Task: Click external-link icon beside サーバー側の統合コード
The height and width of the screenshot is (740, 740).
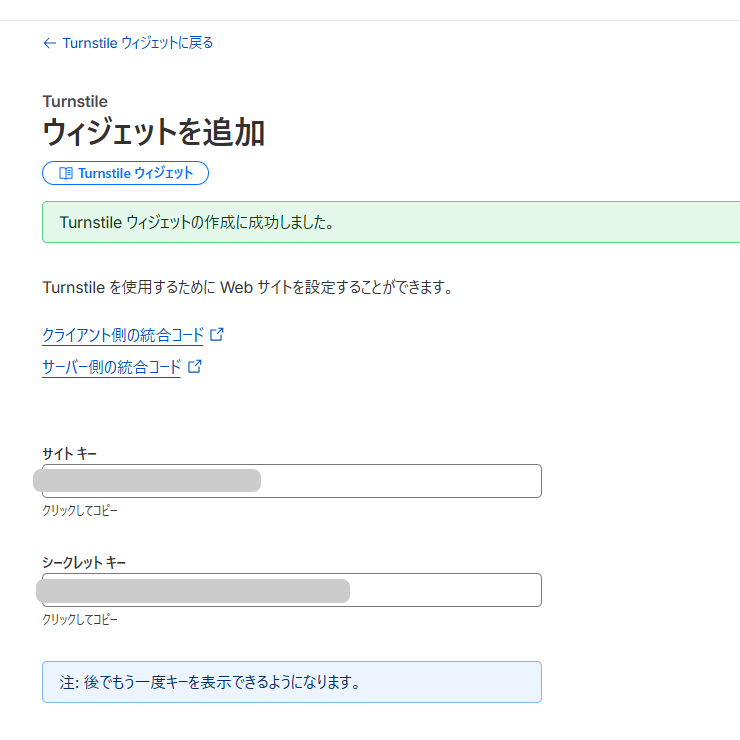Action: tap(195, 366)
